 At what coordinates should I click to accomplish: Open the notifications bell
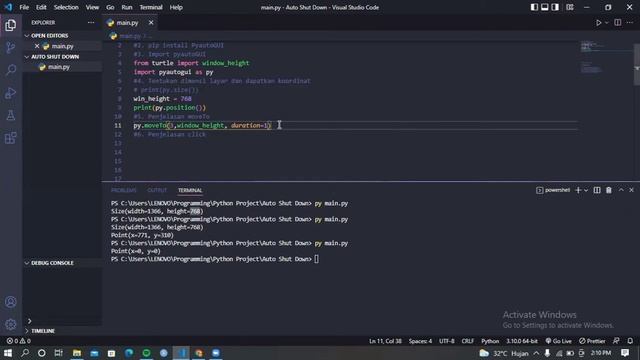[x=630, y=341]
